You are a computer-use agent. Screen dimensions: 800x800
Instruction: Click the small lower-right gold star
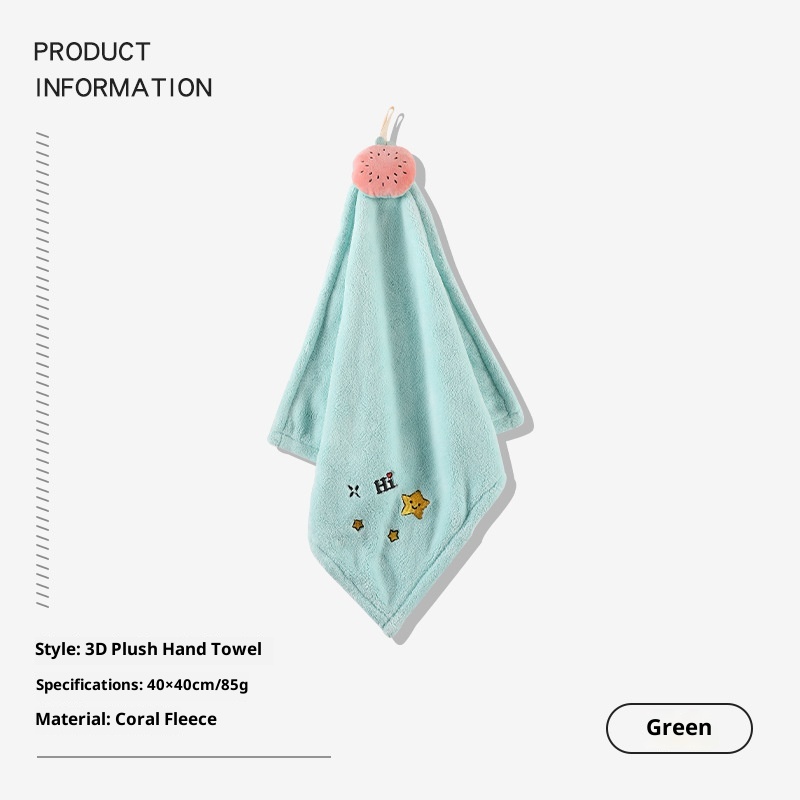pyautogui.click(x=393, y=535)
